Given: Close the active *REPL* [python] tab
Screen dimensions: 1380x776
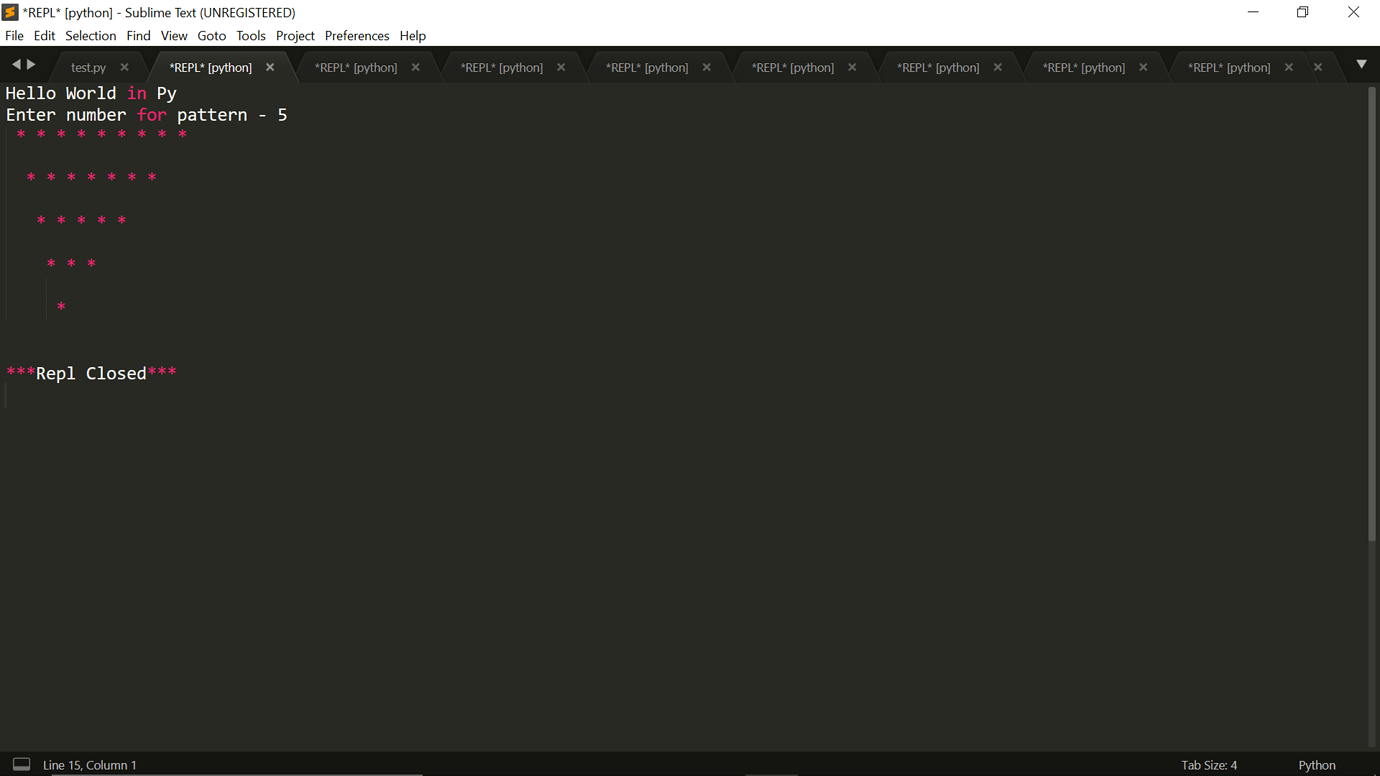Looking at the screenshot, I should tap(269, 67).
